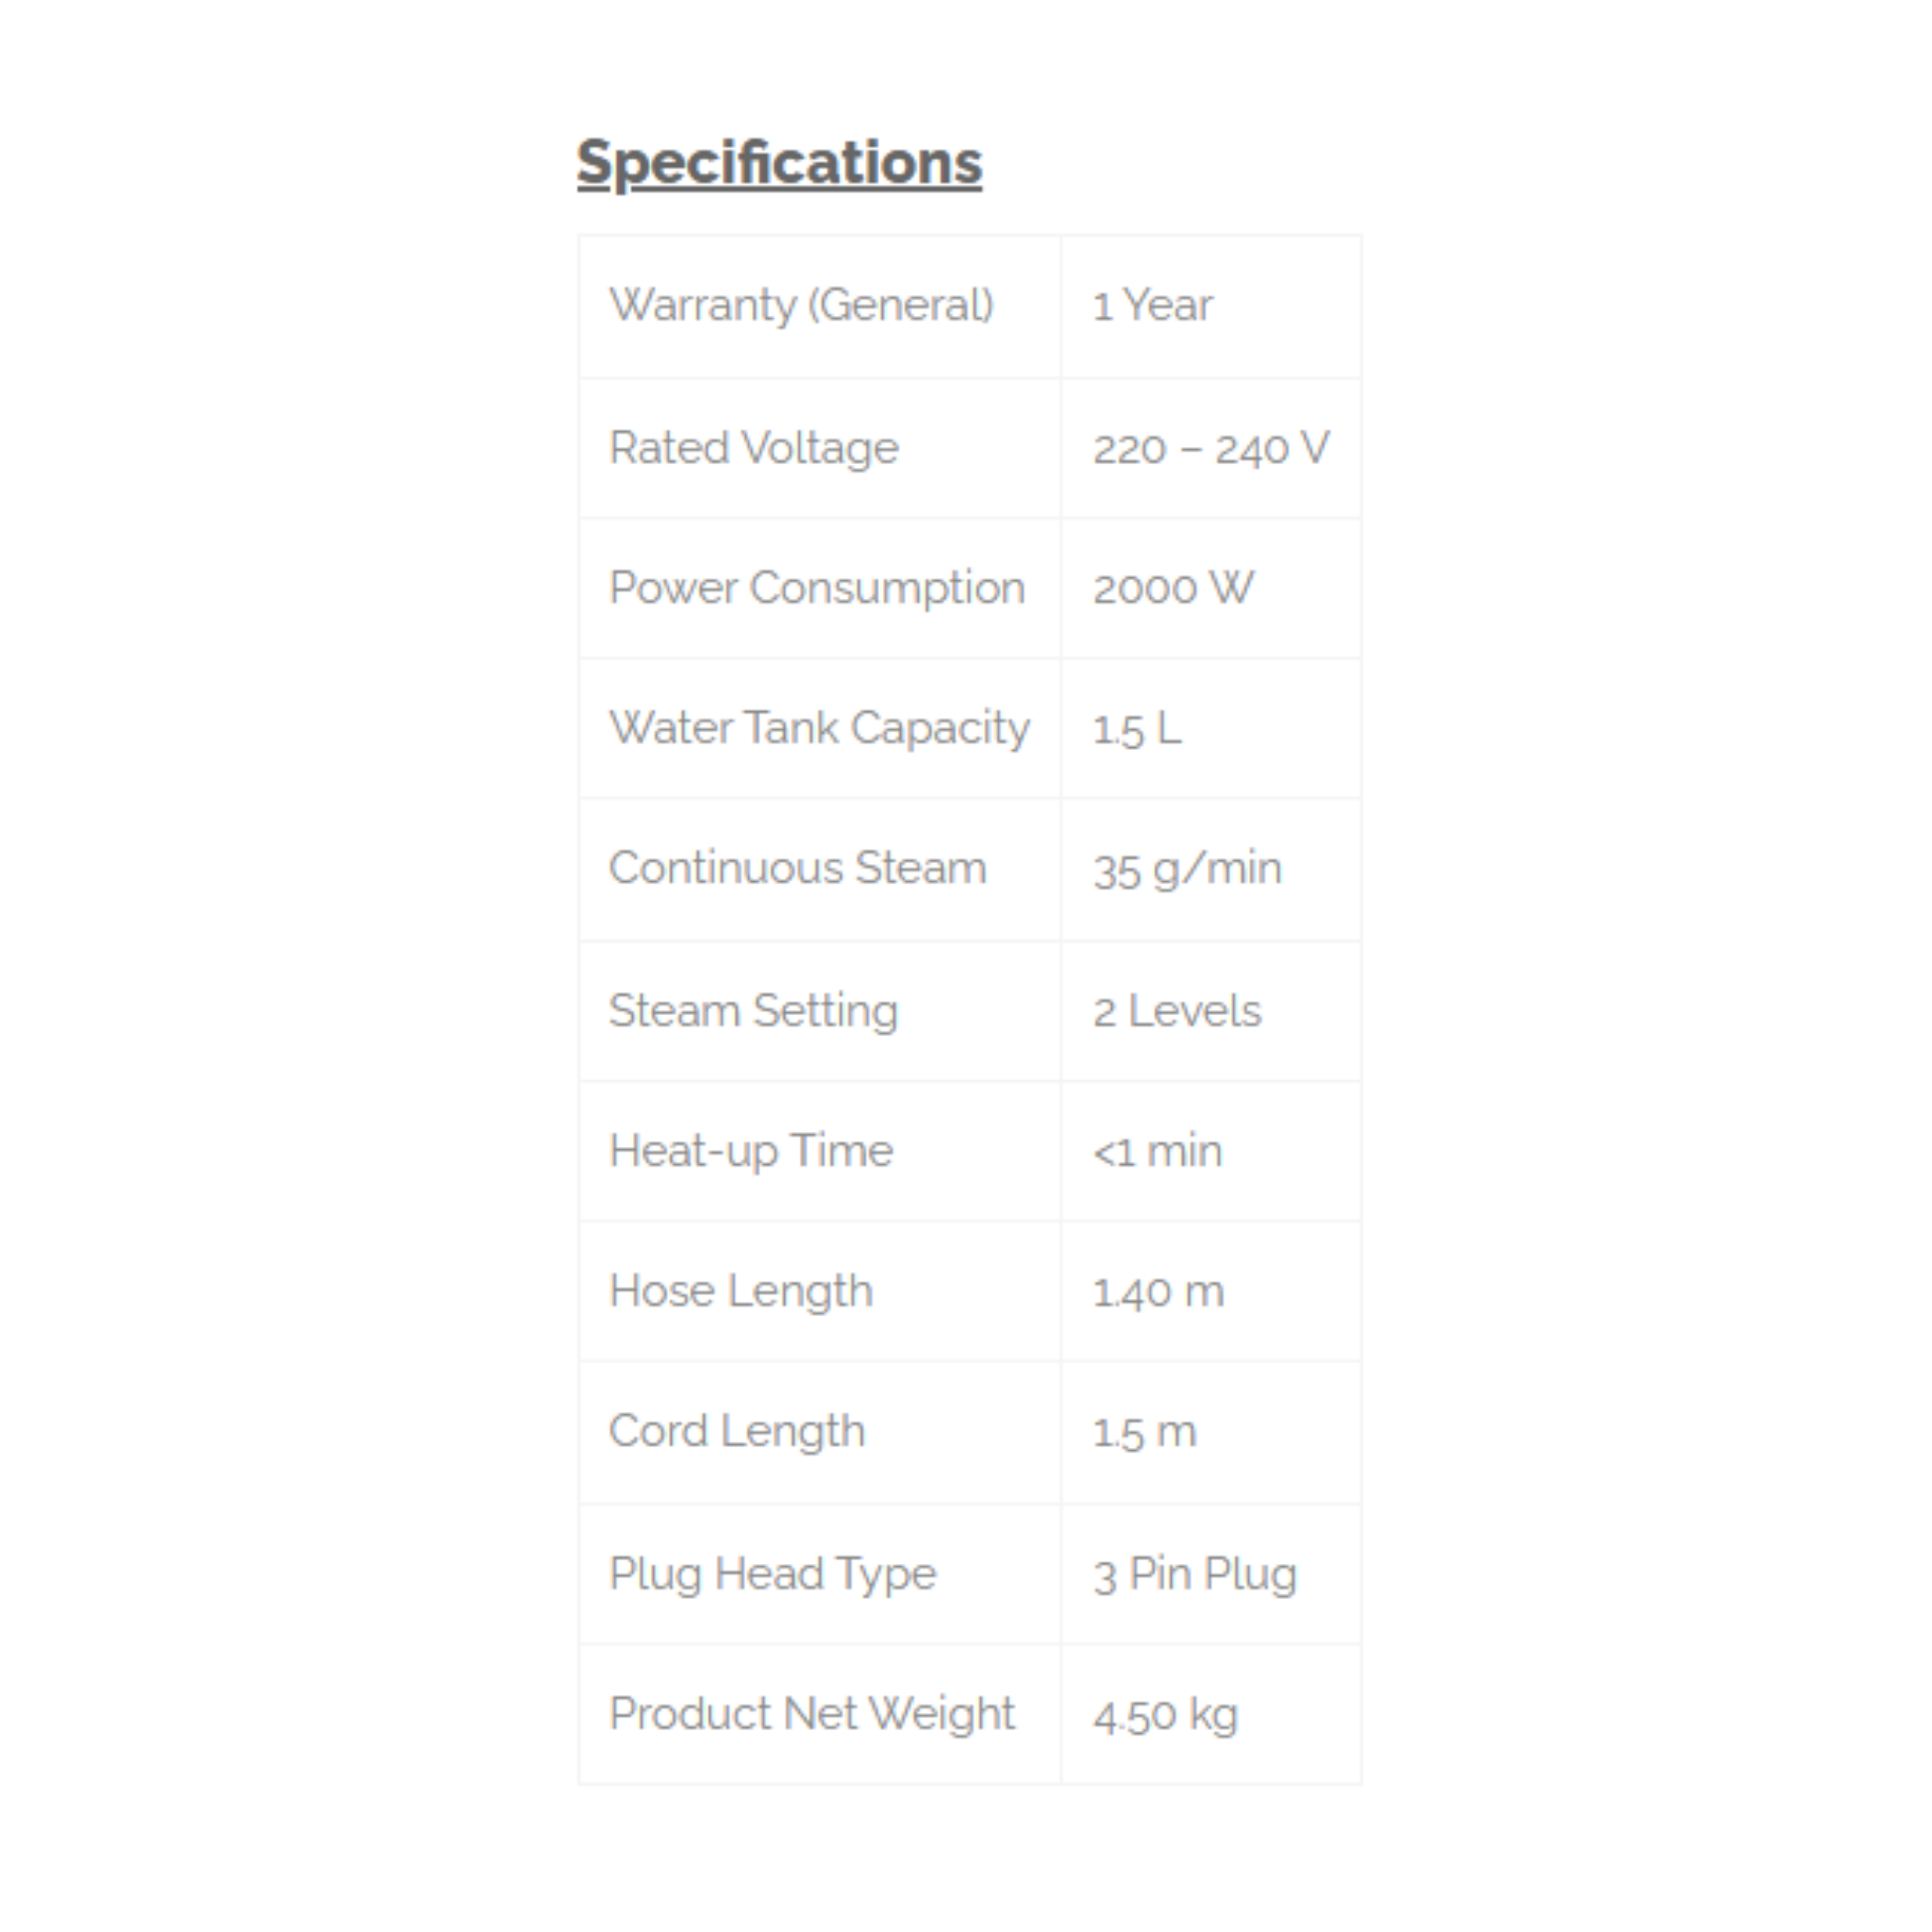
Task: Click the Continuous Steam label
Action: [797, 868]
